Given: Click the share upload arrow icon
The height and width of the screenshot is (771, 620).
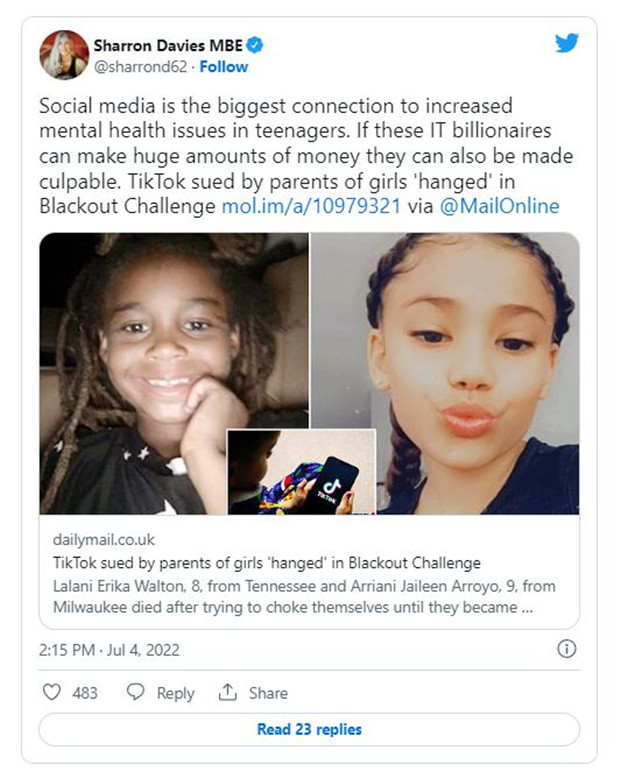Looking at the screenshot, I should (228, 692).
